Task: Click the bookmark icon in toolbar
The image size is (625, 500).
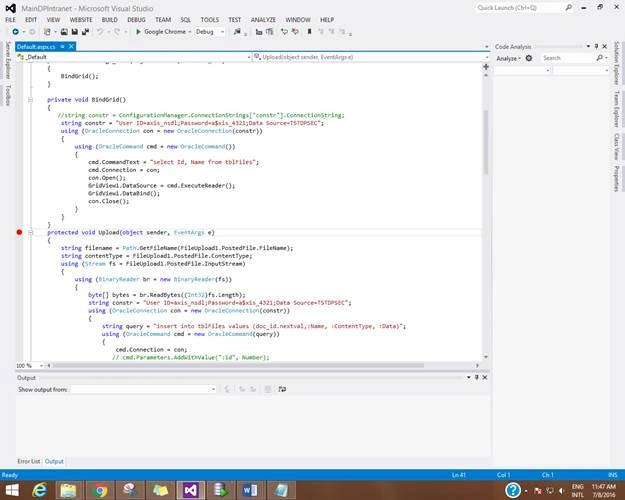Action: coord(309,31)
